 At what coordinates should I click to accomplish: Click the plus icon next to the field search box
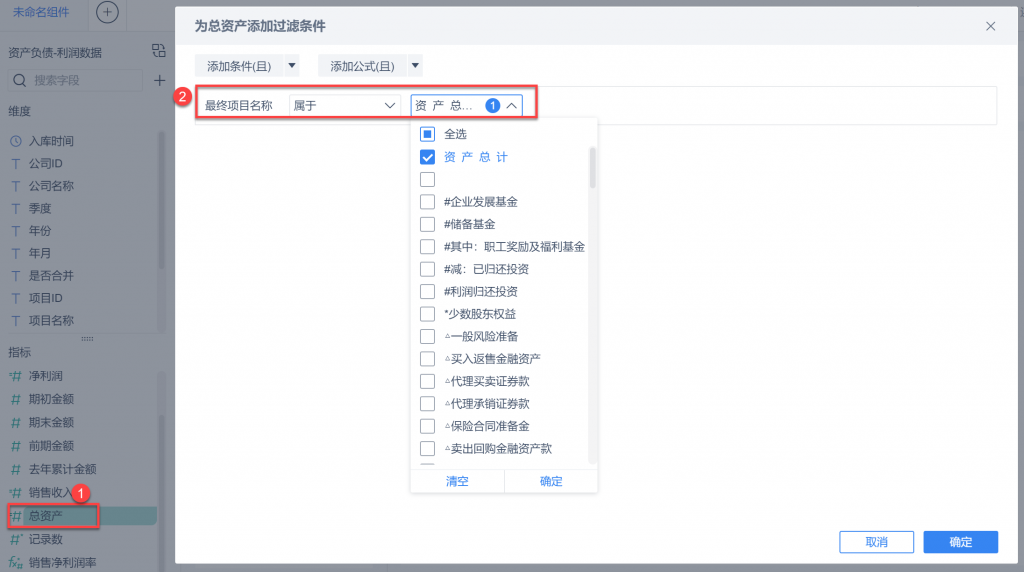[159, 80]
